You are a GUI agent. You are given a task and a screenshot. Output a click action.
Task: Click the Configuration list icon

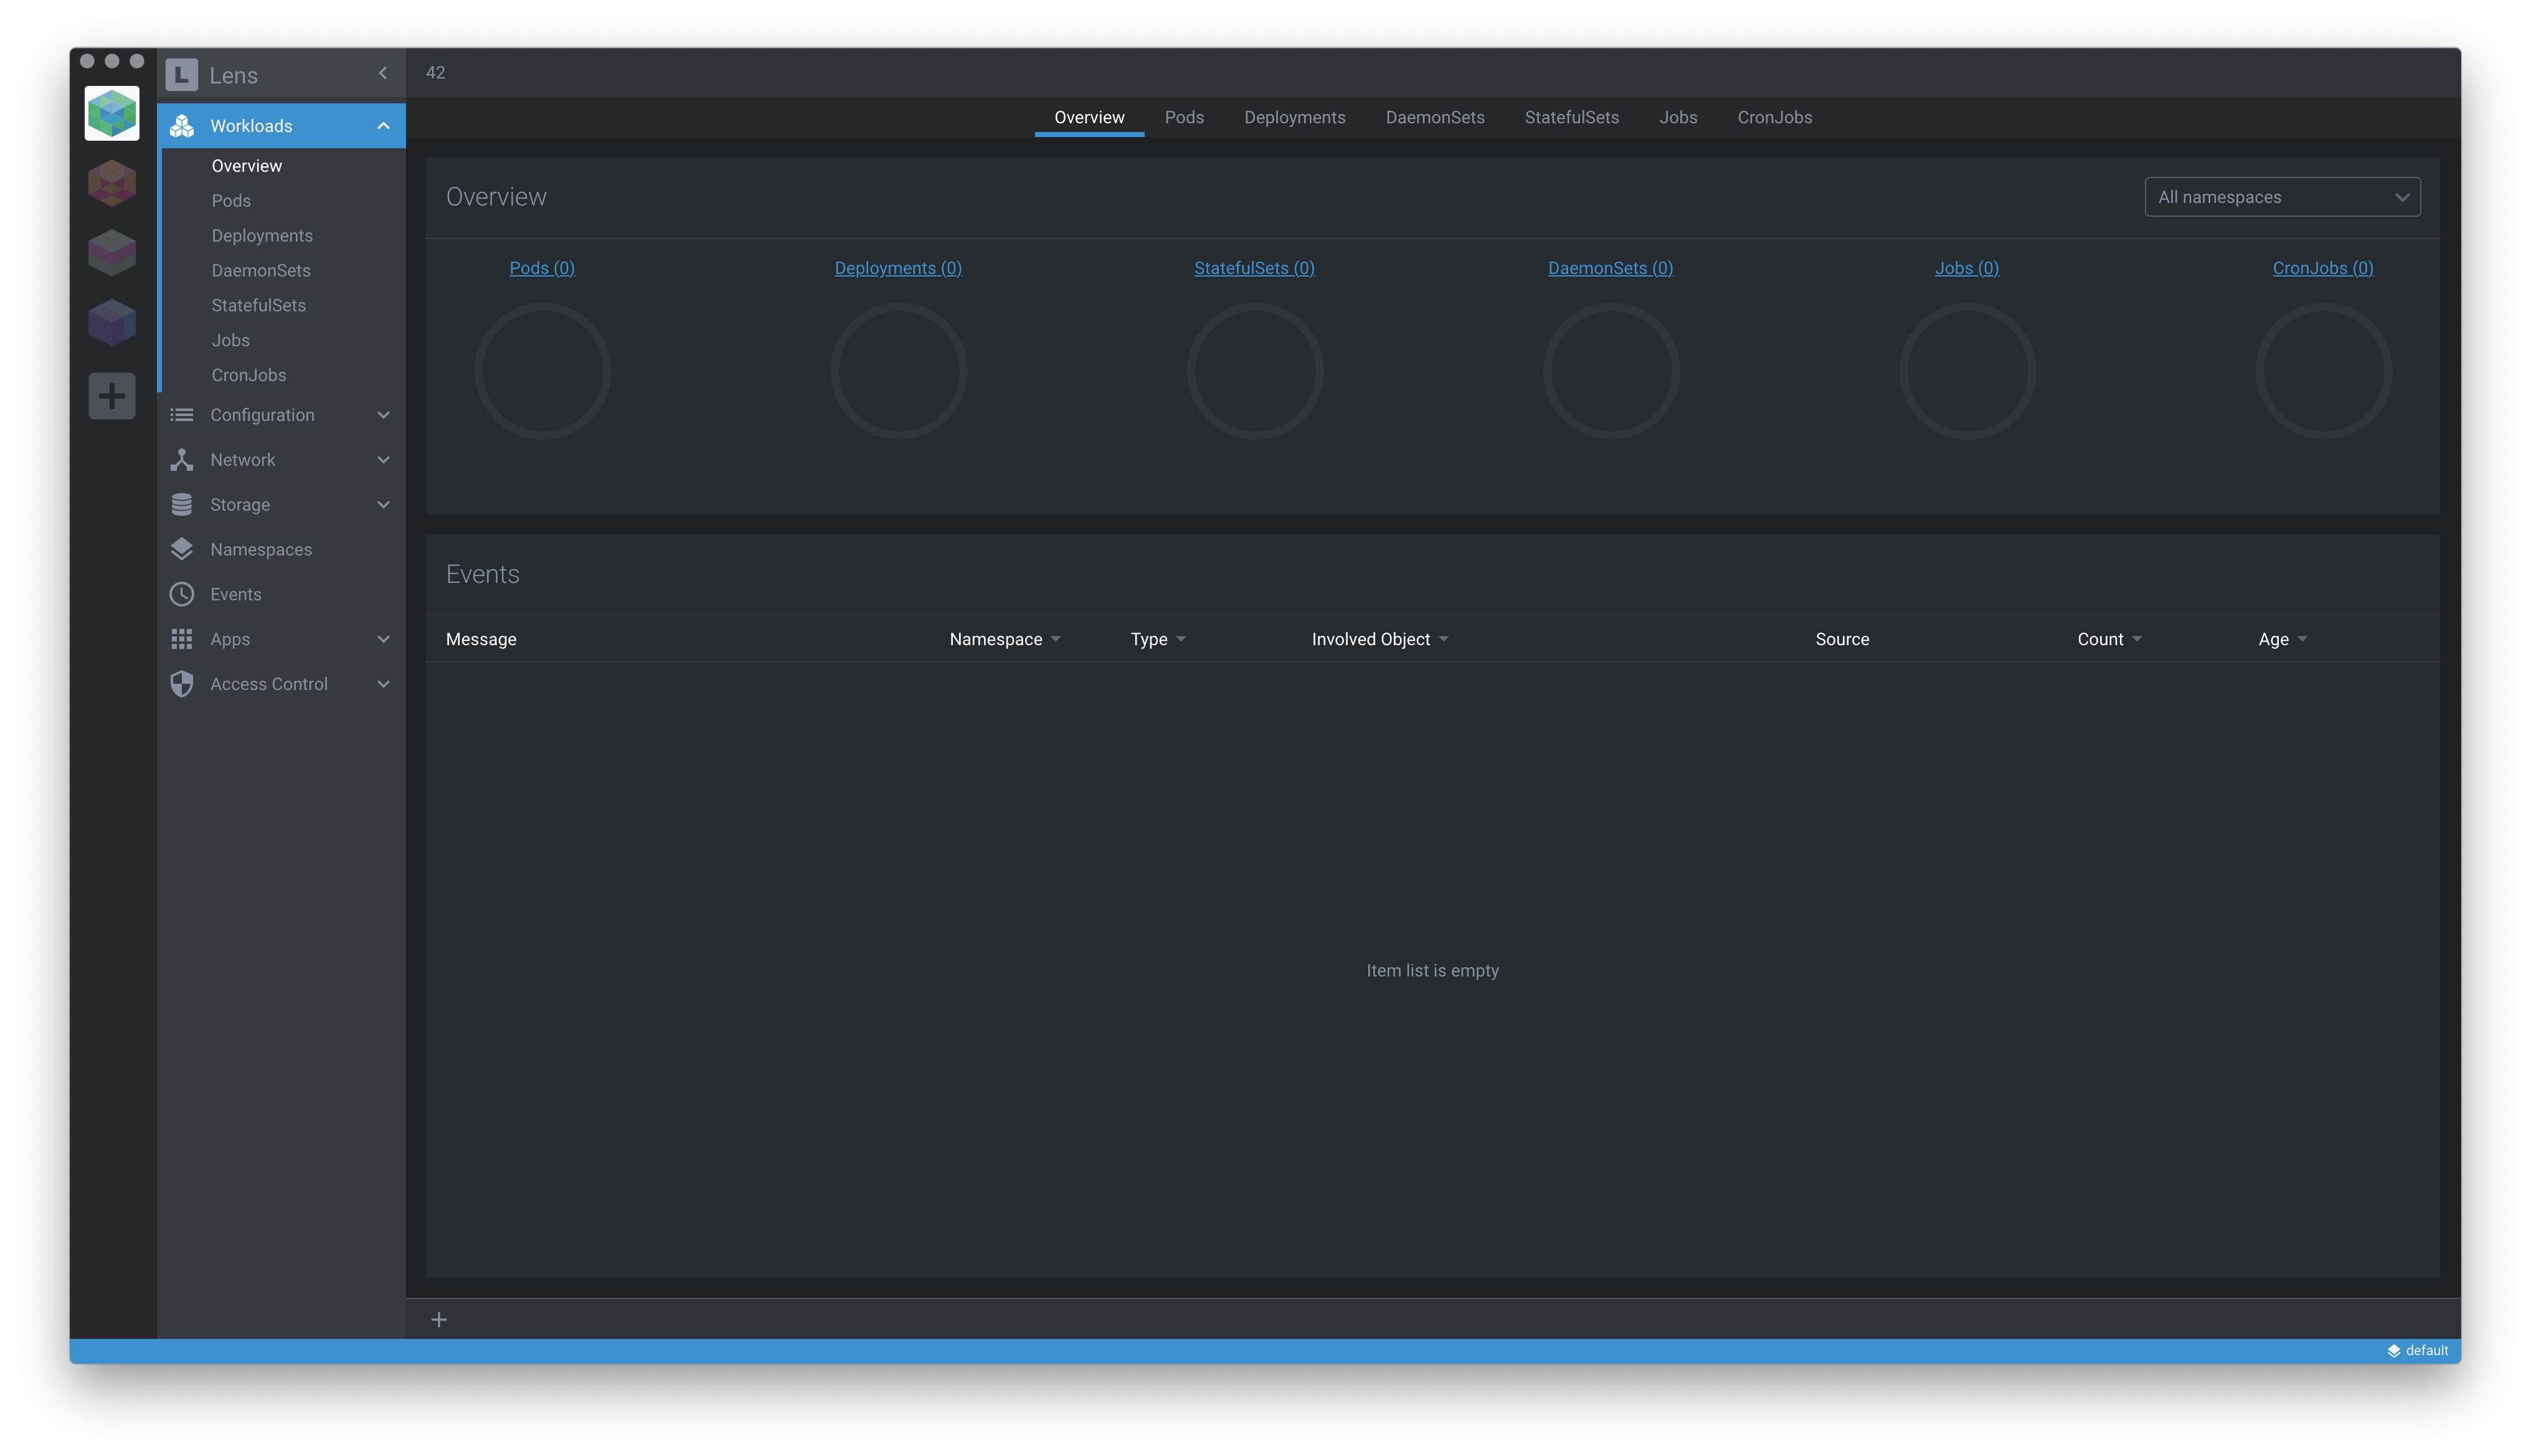(182, 415)
